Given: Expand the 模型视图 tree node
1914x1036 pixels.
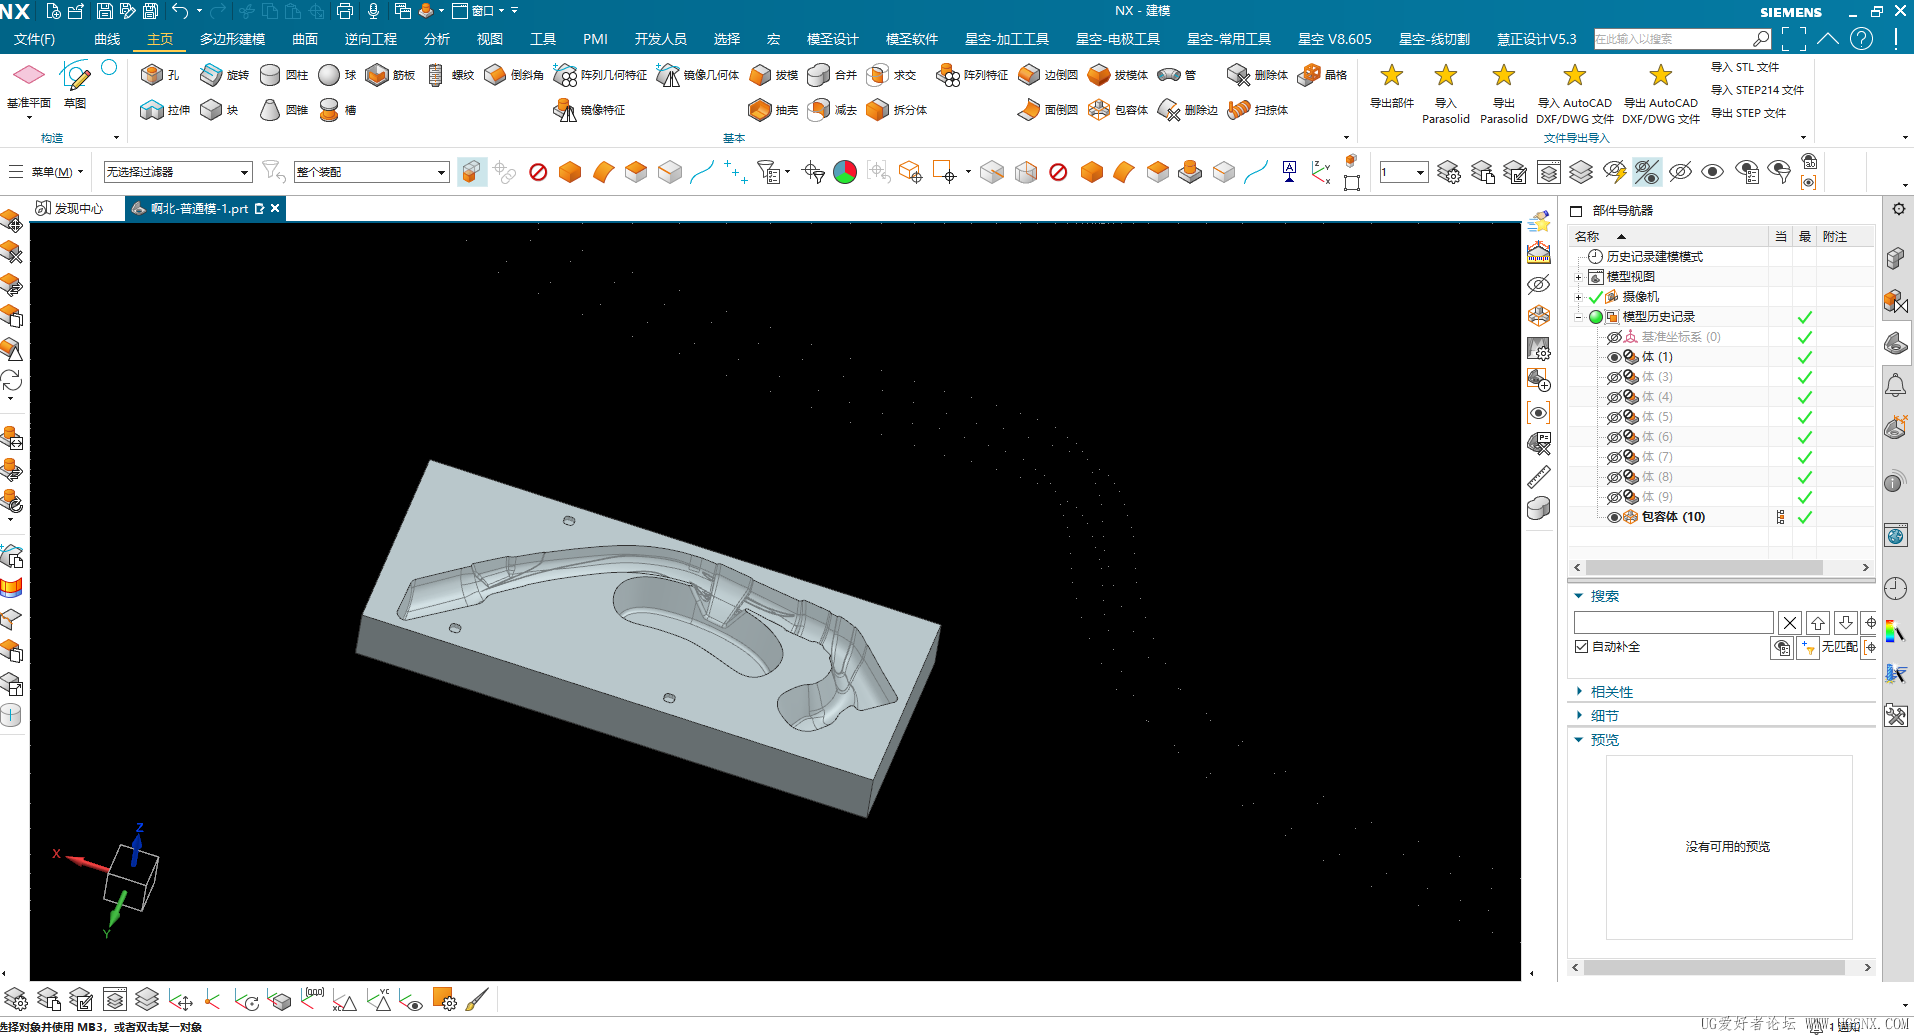Looking at the screenshot, I should coord(1579,277).
